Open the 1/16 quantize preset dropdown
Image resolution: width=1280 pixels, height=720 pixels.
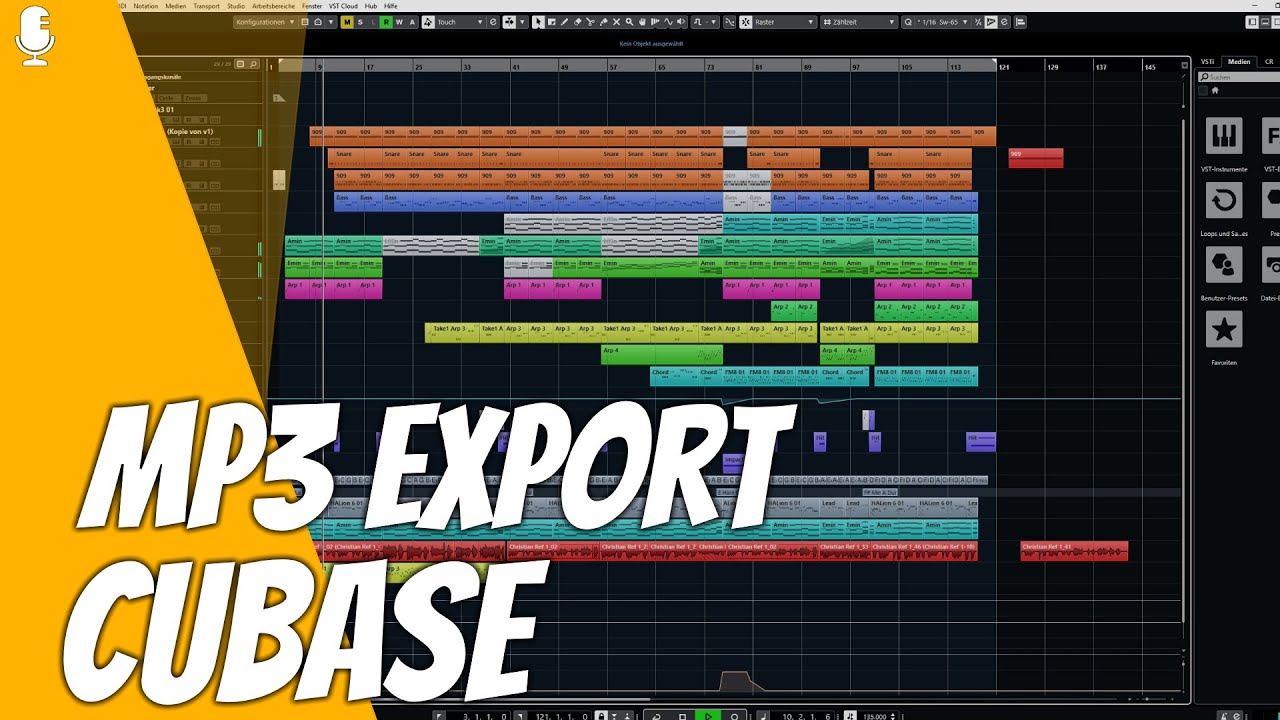[x=944, y=22]
